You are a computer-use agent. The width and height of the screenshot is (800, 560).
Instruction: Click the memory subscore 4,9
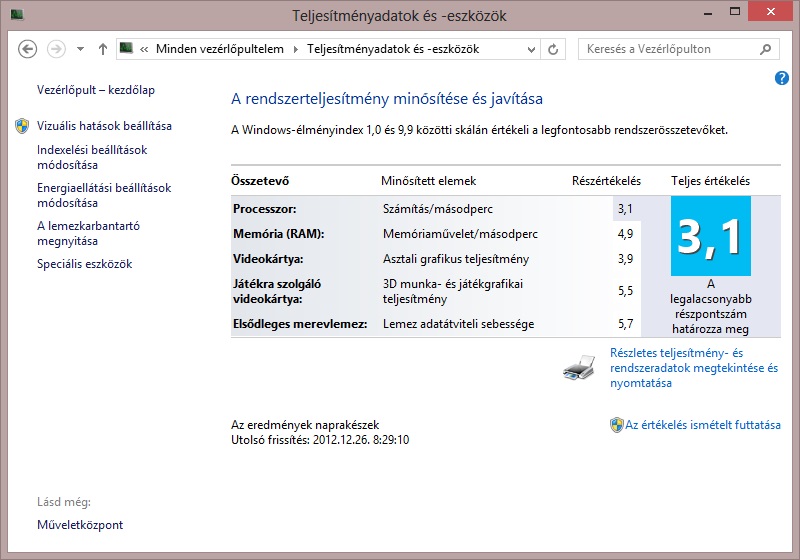(626, 234)
